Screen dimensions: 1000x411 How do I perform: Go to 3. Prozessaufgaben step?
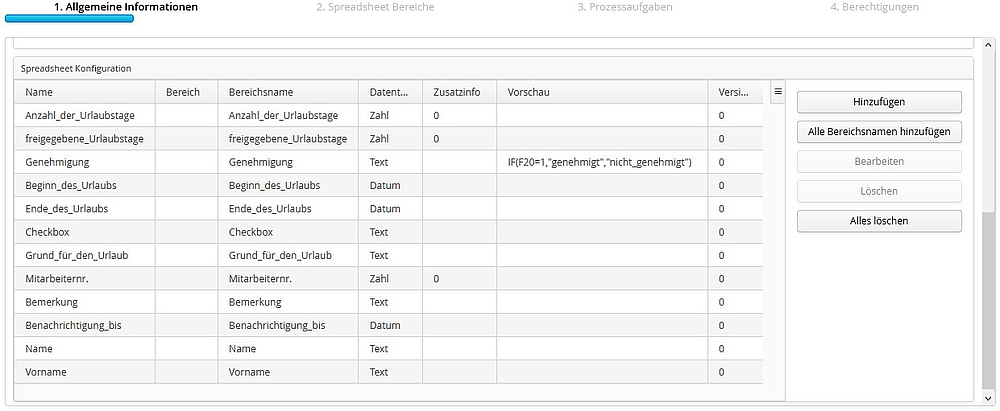pyautogui.click(x=625, y=7)
